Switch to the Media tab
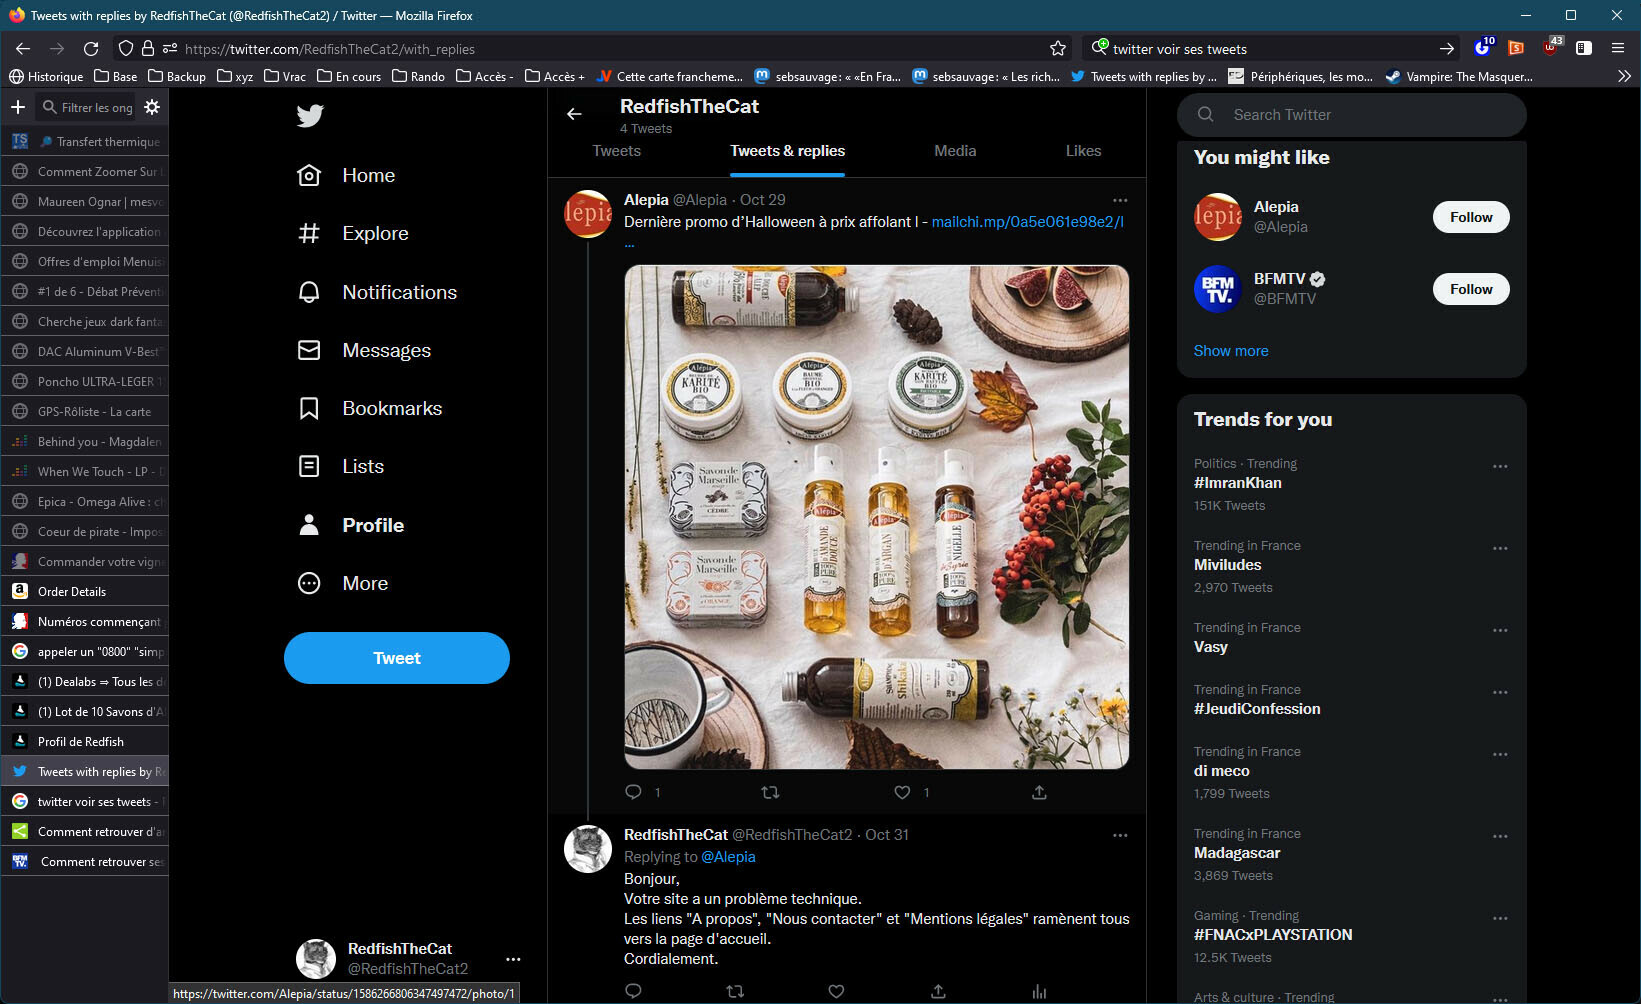The width and height of the screenshot is (1641, 1004). (955, 151)
